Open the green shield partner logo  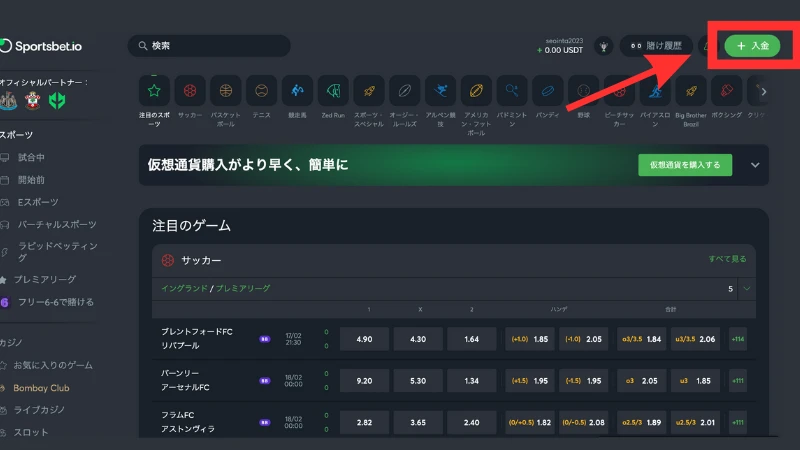click(57, 101)
